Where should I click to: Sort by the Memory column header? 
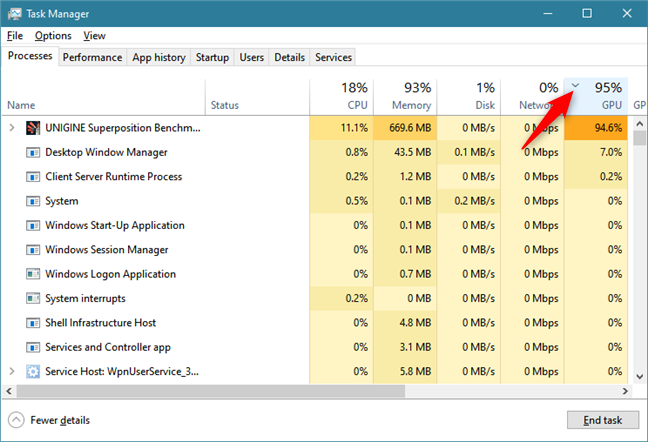point(405,97)
